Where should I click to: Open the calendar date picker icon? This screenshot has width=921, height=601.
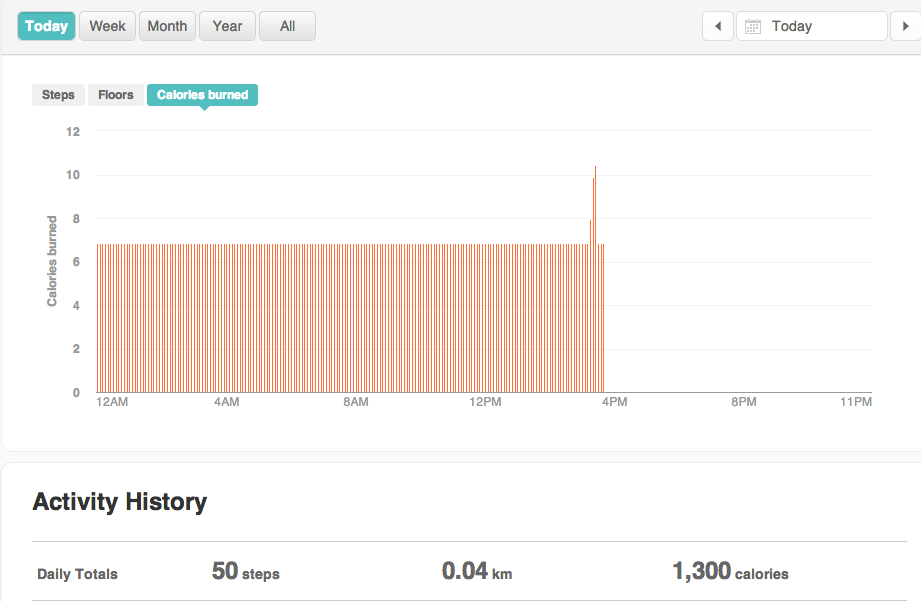[753, 26]
